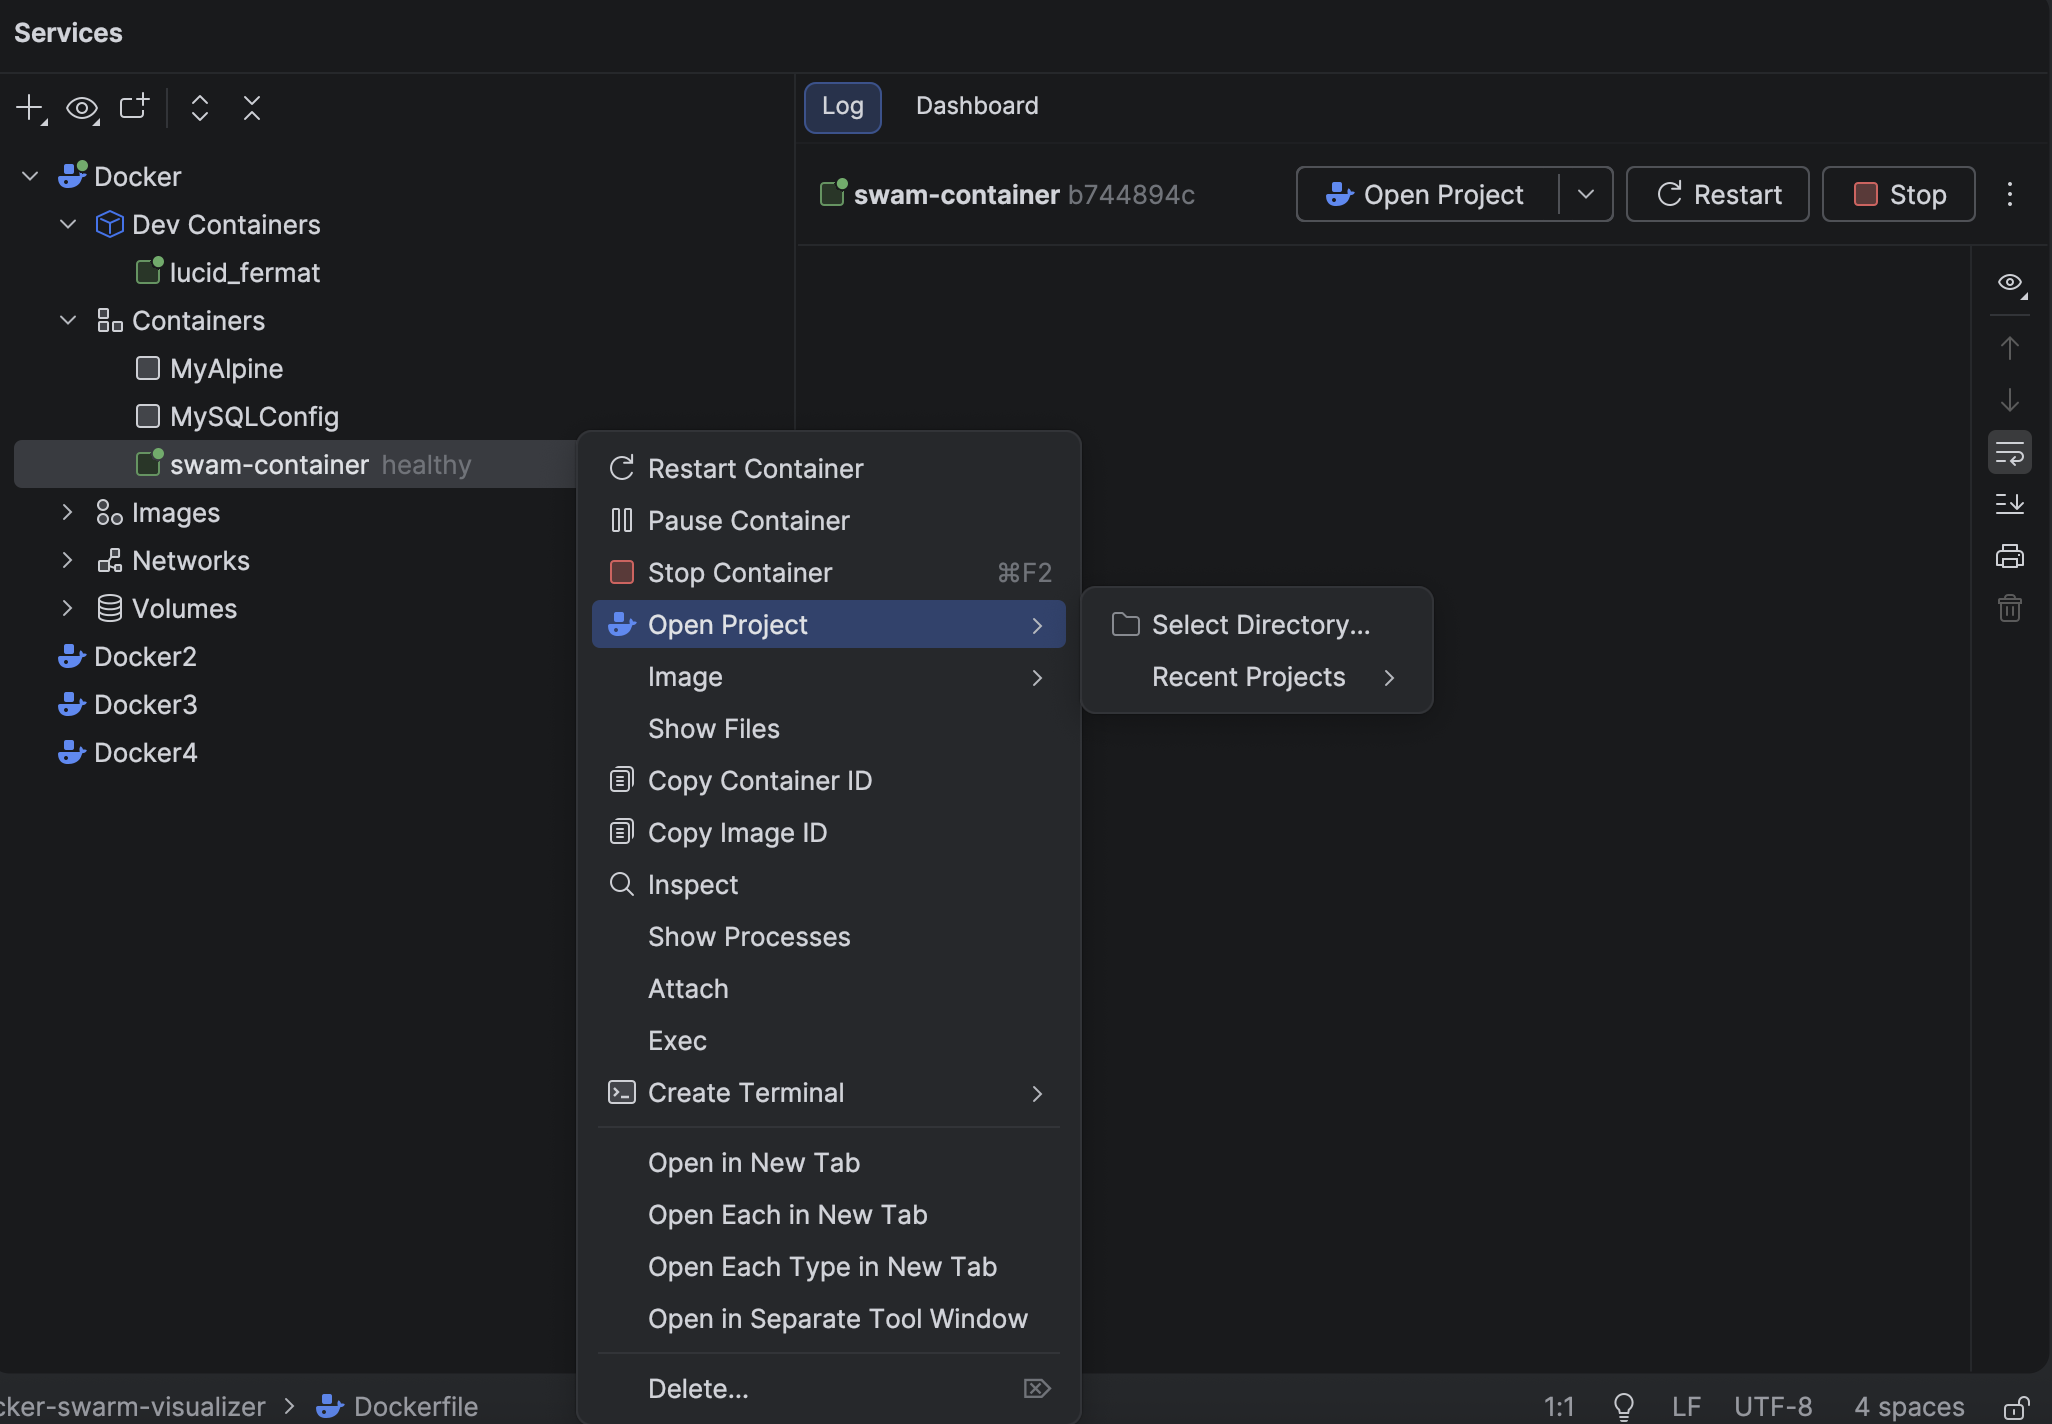Viewport: 2052px width, 1424px height.
Task: Click Select Directory... in the submenu
Action: click(x=1260, y=625)
